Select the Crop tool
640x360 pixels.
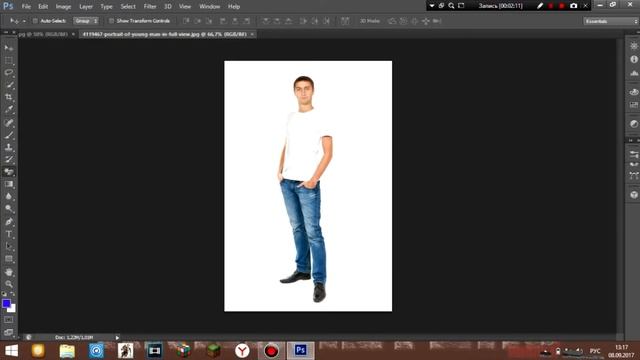[x=9, y=97]
